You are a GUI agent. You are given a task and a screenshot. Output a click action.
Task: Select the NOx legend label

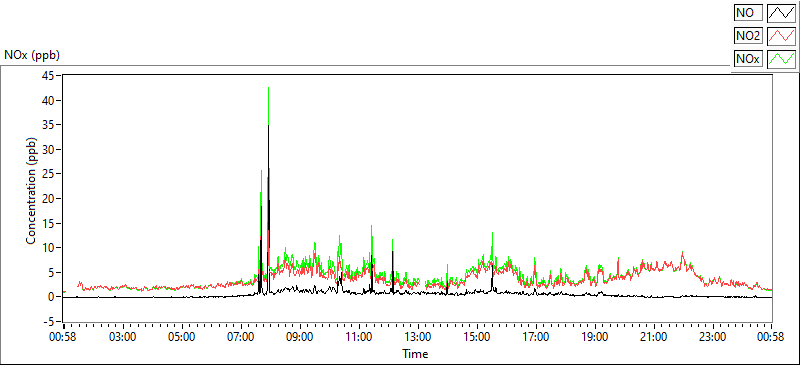pos(748,59)
